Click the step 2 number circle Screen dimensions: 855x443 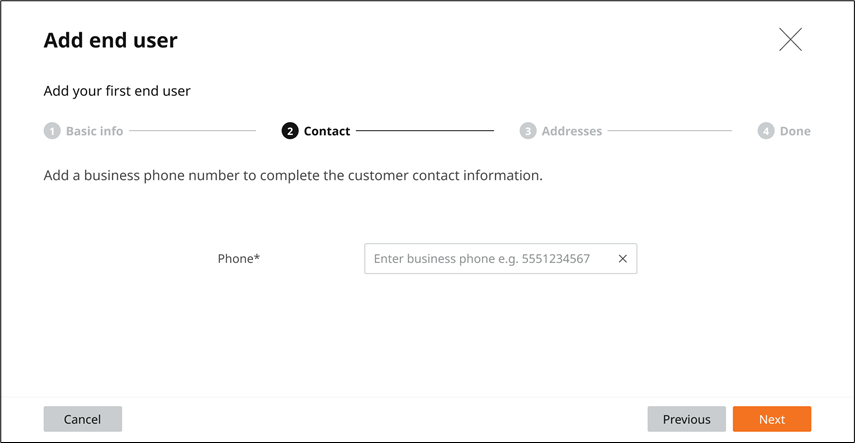click(290, 131)
